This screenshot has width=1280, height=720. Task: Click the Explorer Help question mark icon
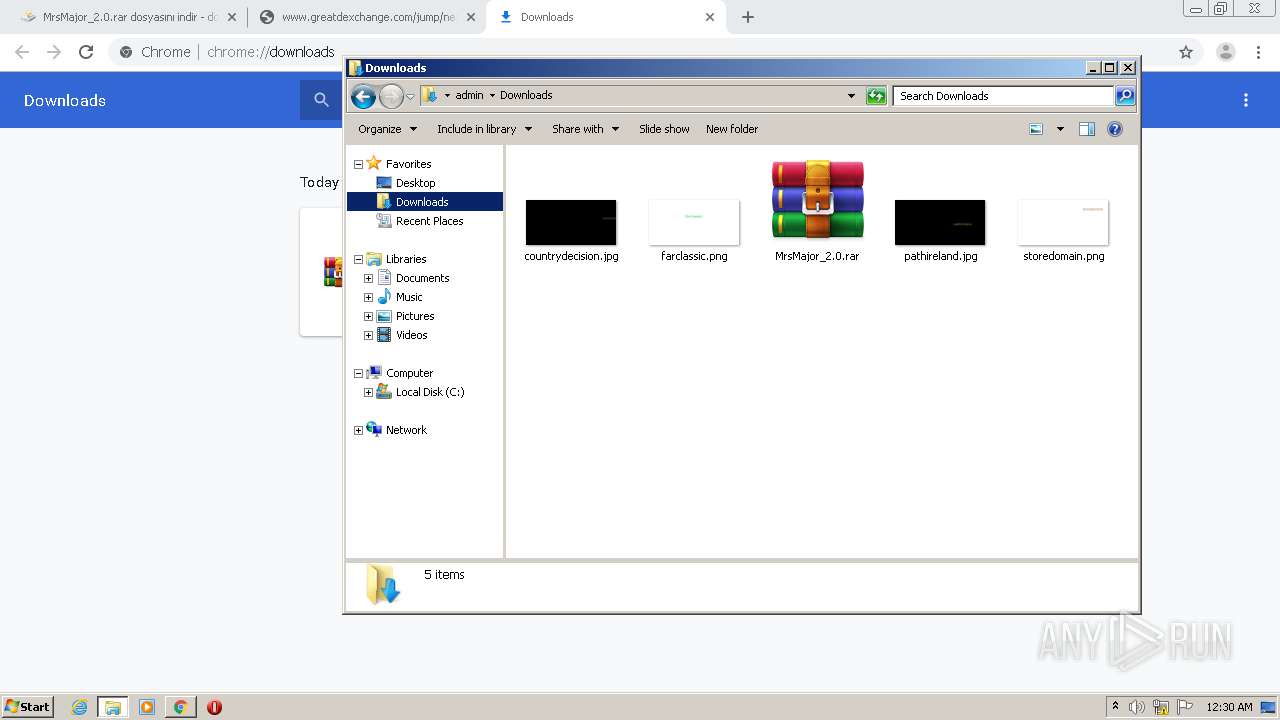1115,129
